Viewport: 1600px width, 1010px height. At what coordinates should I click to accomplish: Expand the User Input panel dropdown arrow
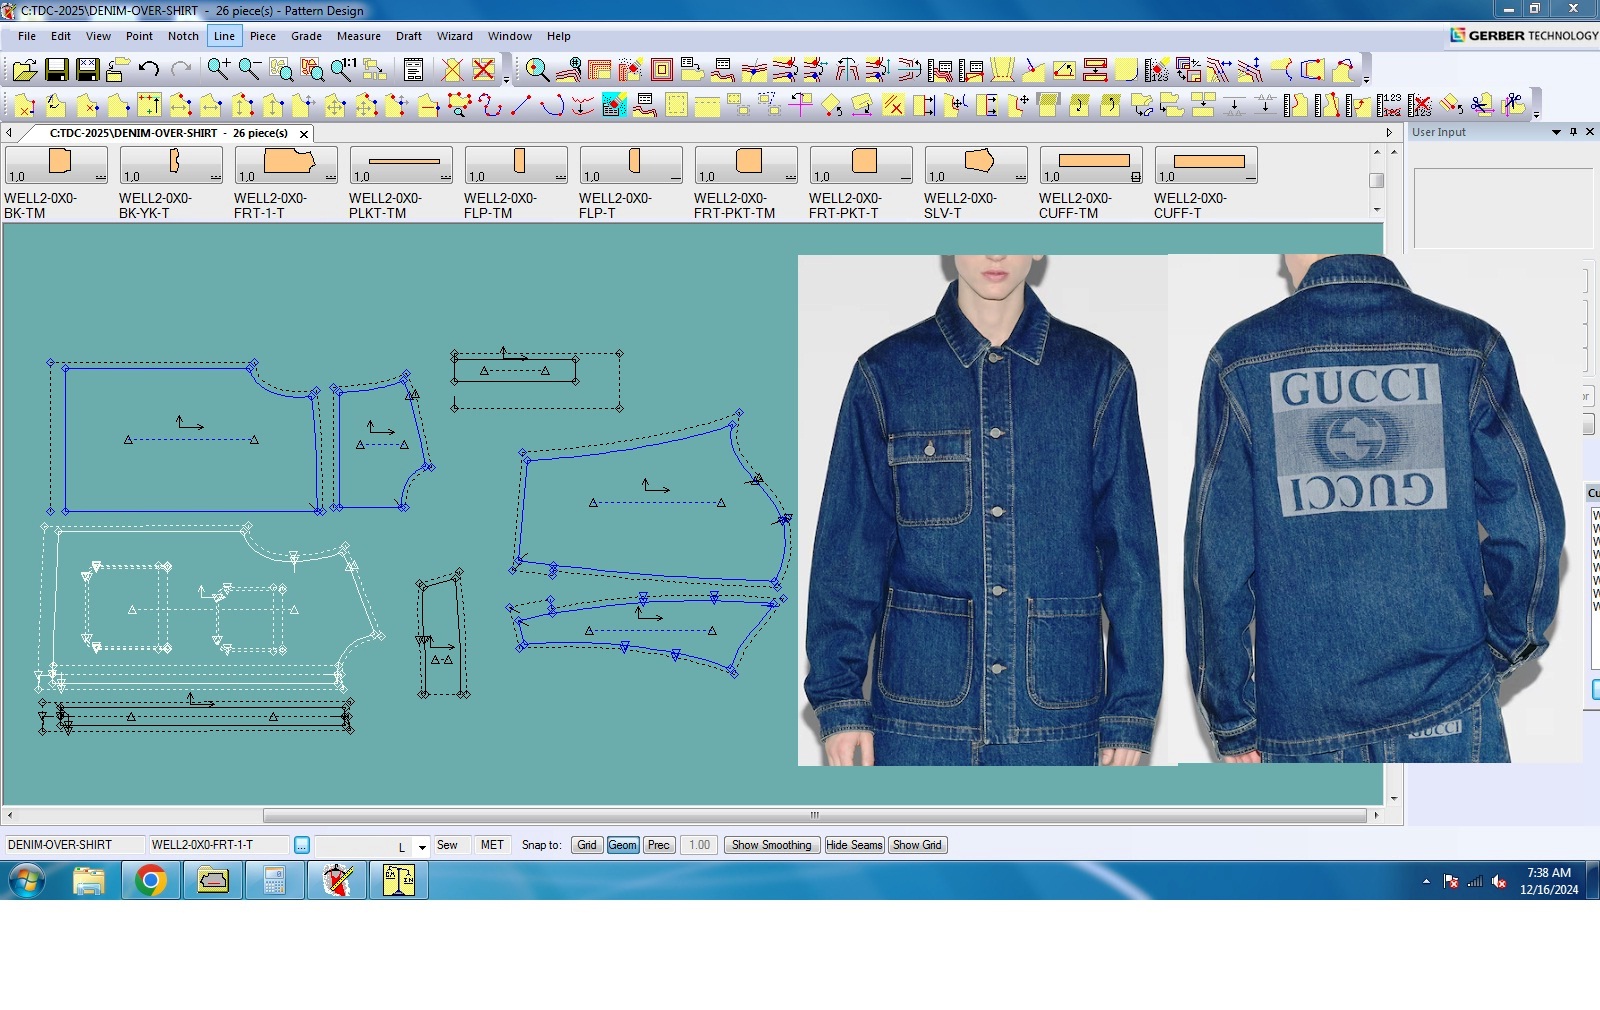(x=1556, y=132)
